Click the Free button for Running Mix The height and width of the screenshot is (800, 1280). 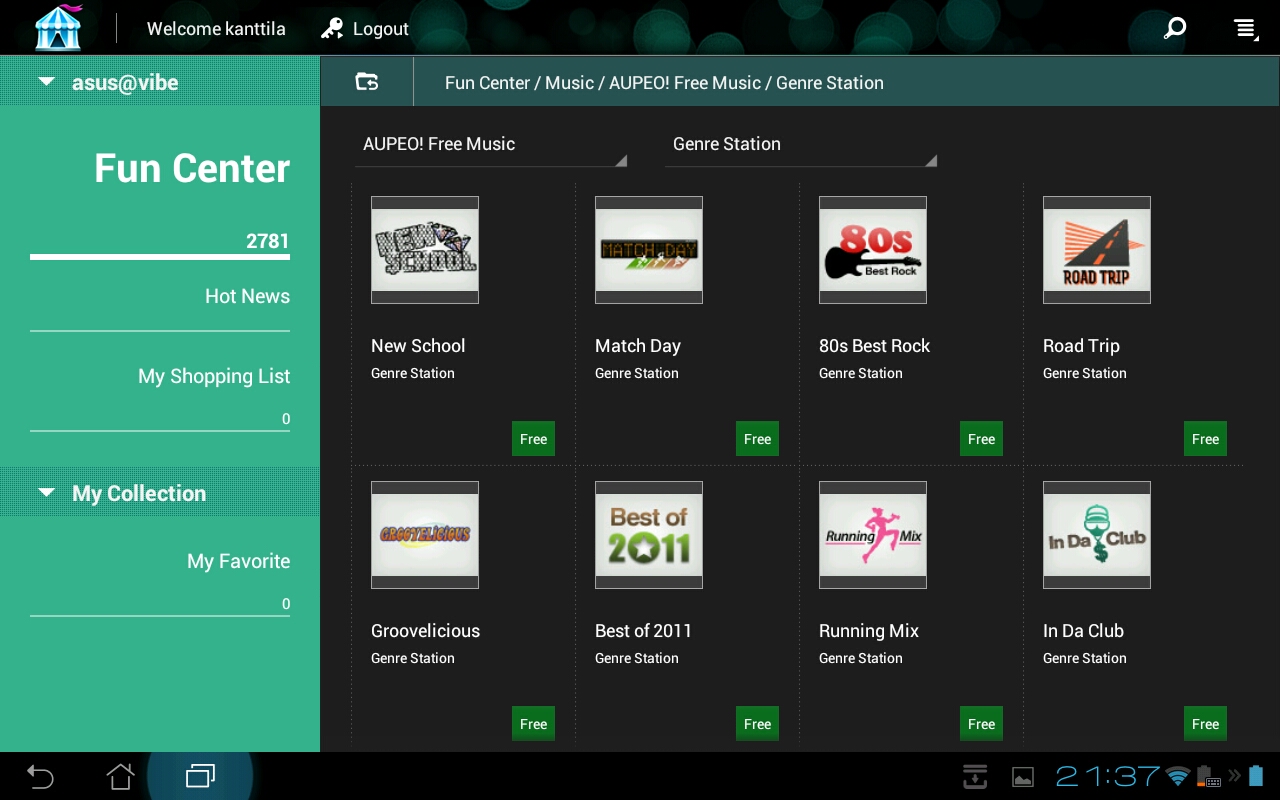click(x=982, y=724)
